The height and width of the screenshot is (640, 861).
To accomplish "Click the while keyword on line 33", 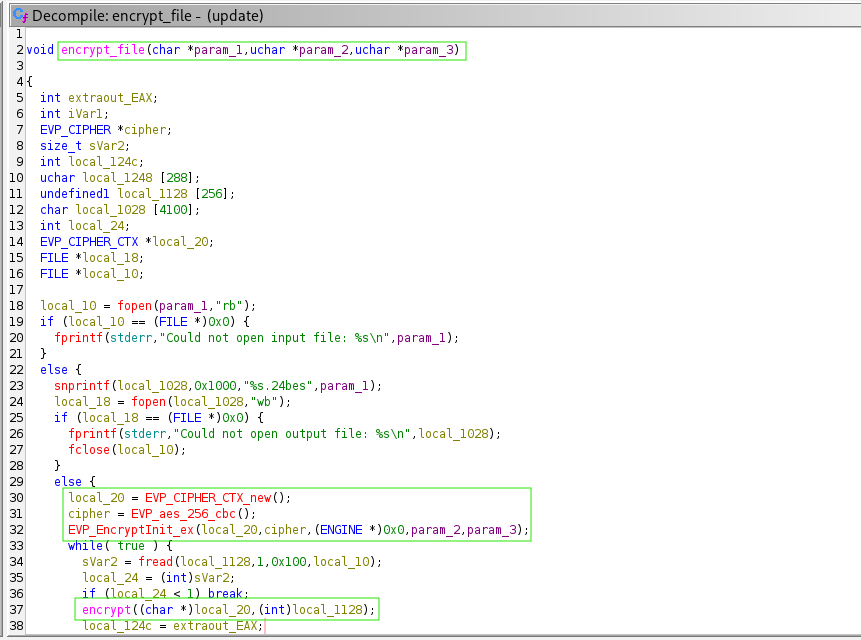I will (86, 546).
